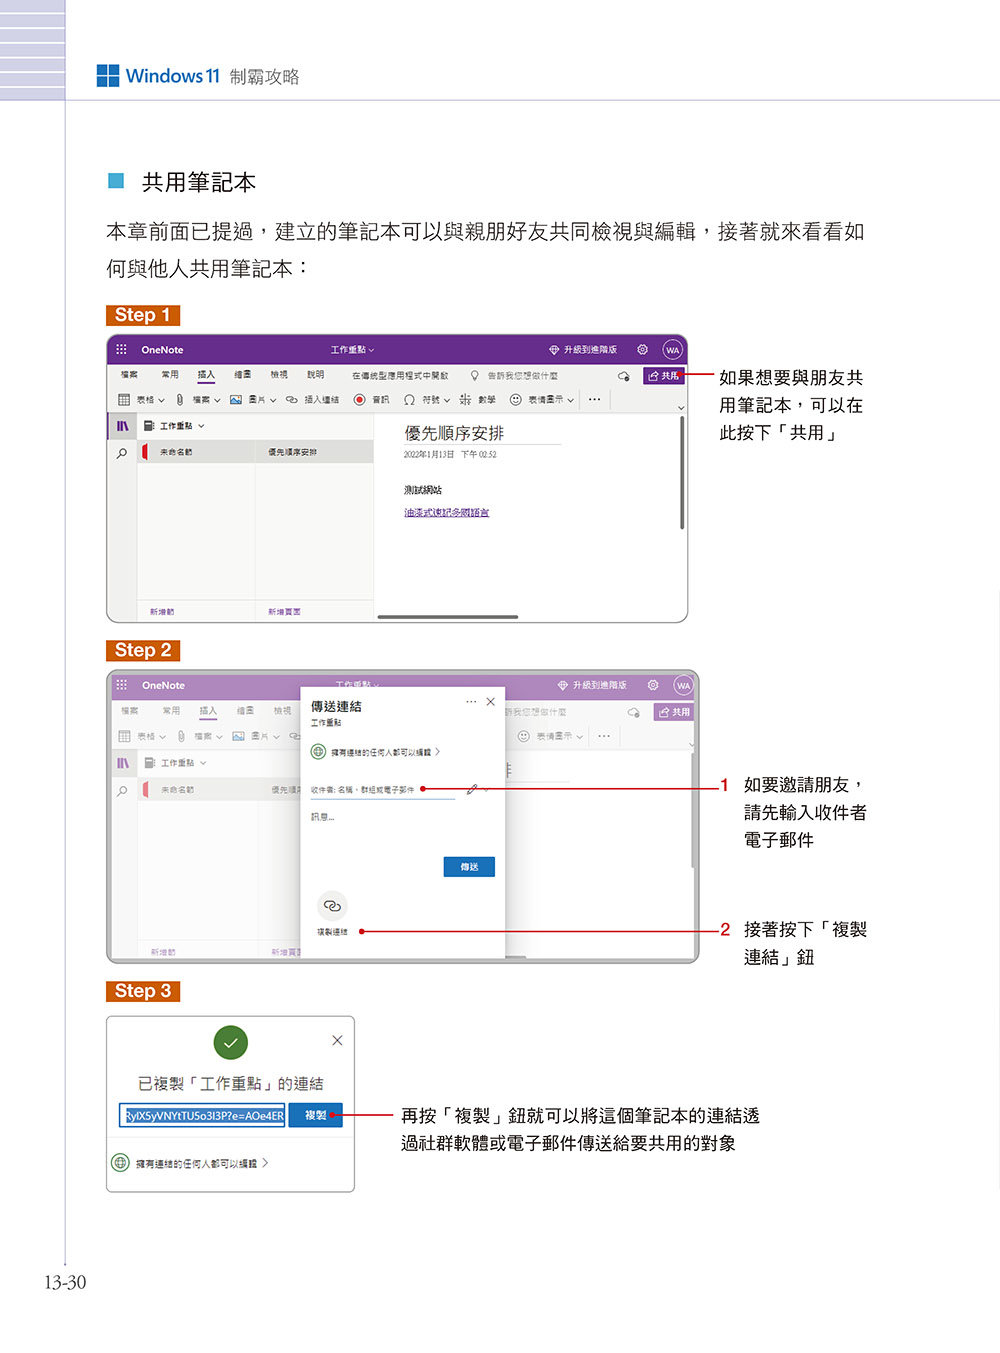Open WA account avatar in Step 1 window

(672, 350)
